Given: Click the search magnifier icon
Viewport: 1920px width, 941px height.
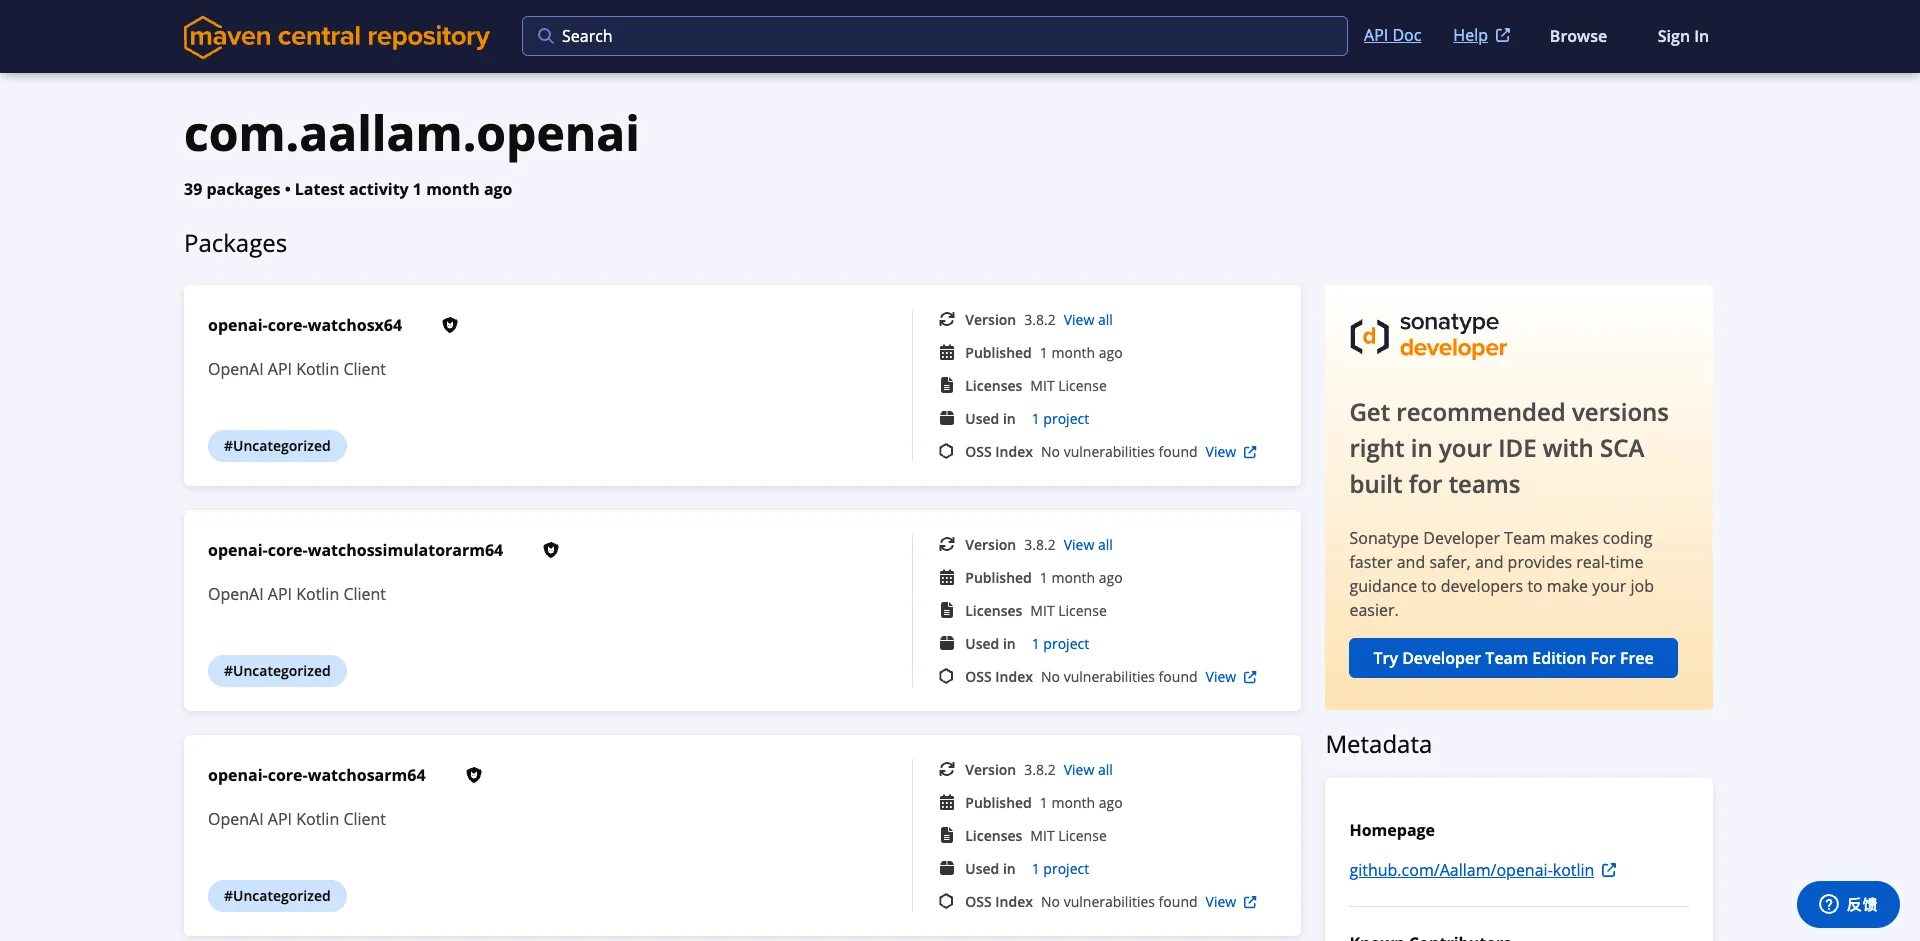Looking at the screenshot, I should [545, 36].
